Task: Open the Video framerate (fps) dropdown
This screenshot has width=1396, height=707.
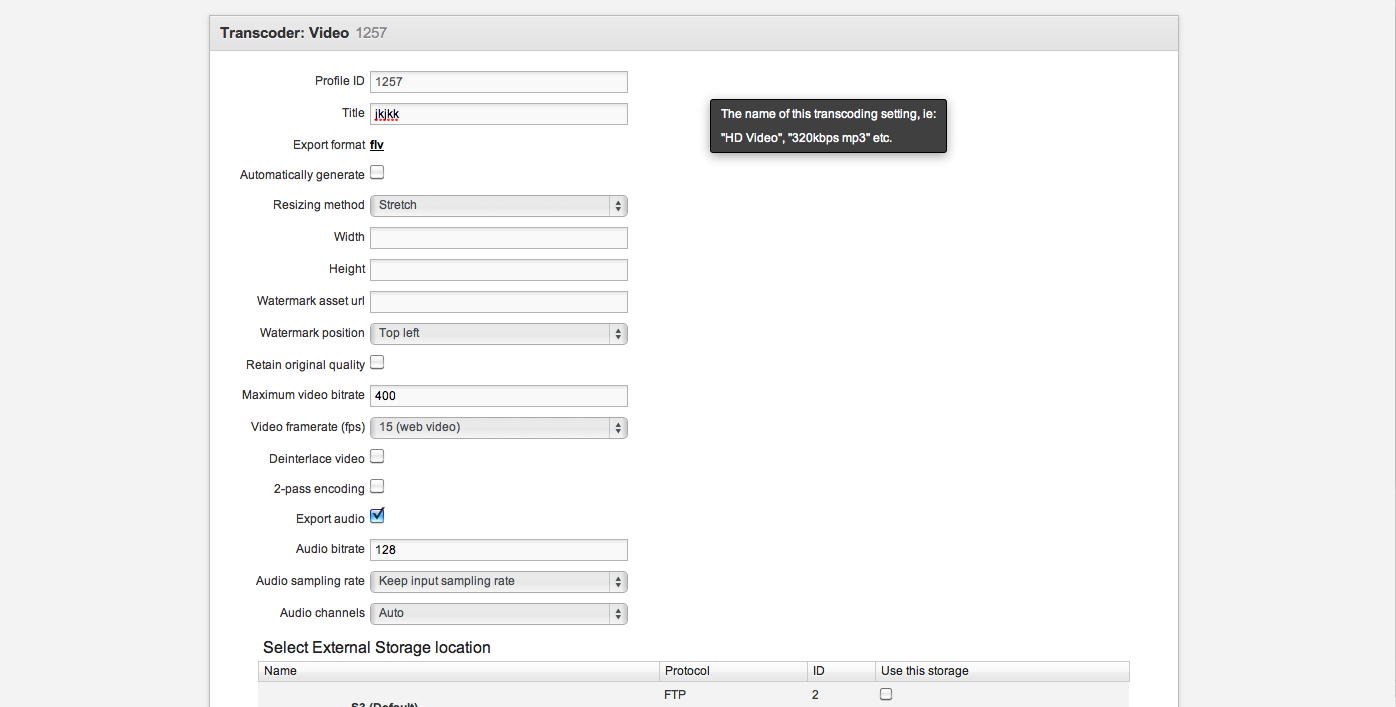Action: [x=498, y=427]
